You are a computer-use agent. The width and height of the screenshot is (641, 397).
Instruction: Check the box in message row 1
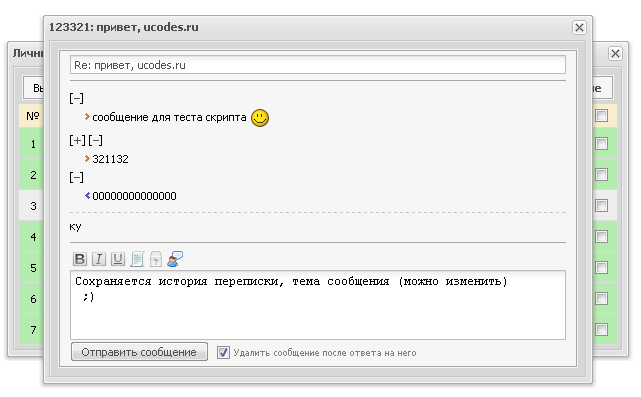pos(601,144)
